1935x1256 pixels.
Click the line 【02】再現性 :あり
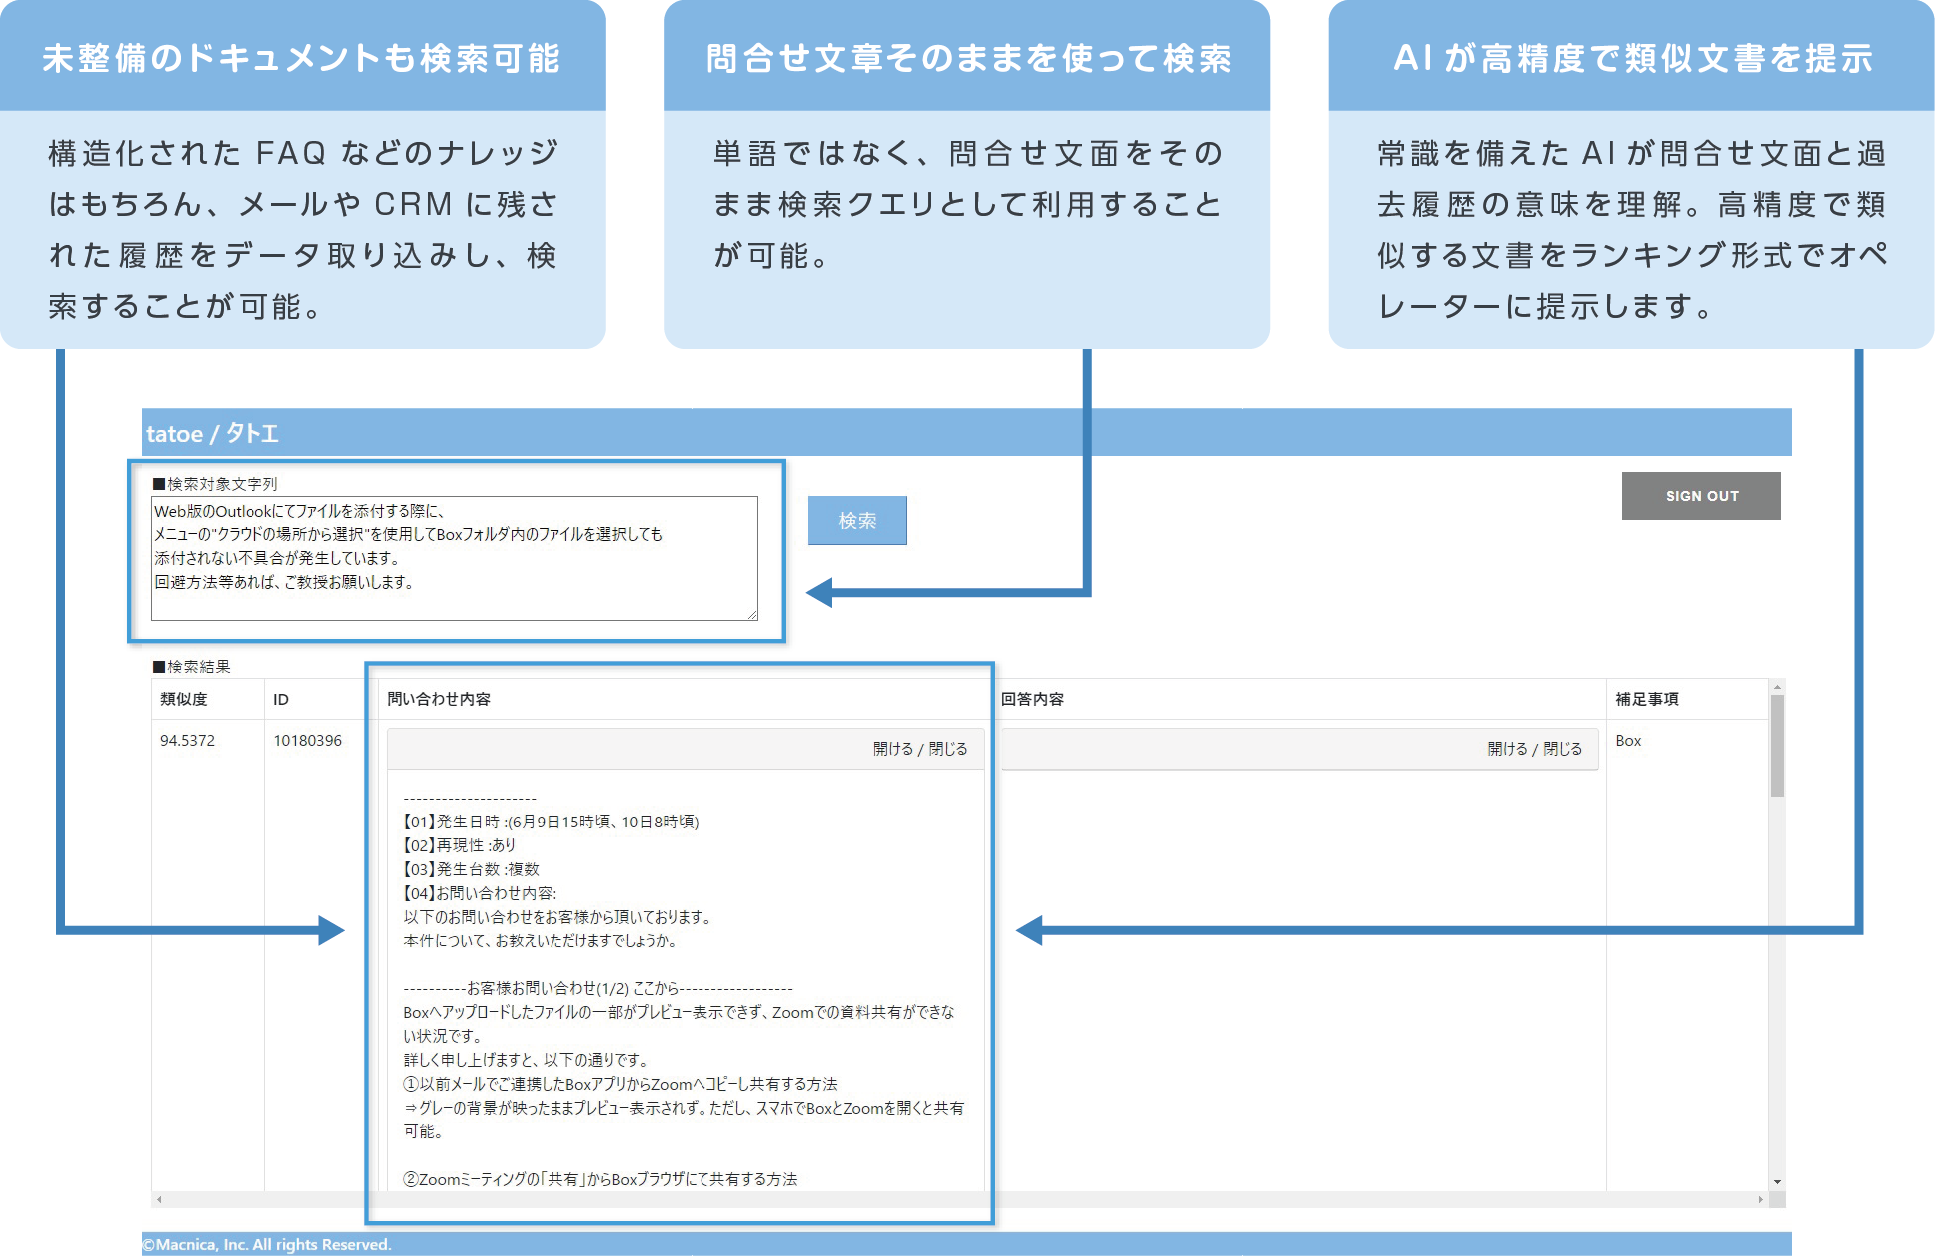tap(460, 845)
